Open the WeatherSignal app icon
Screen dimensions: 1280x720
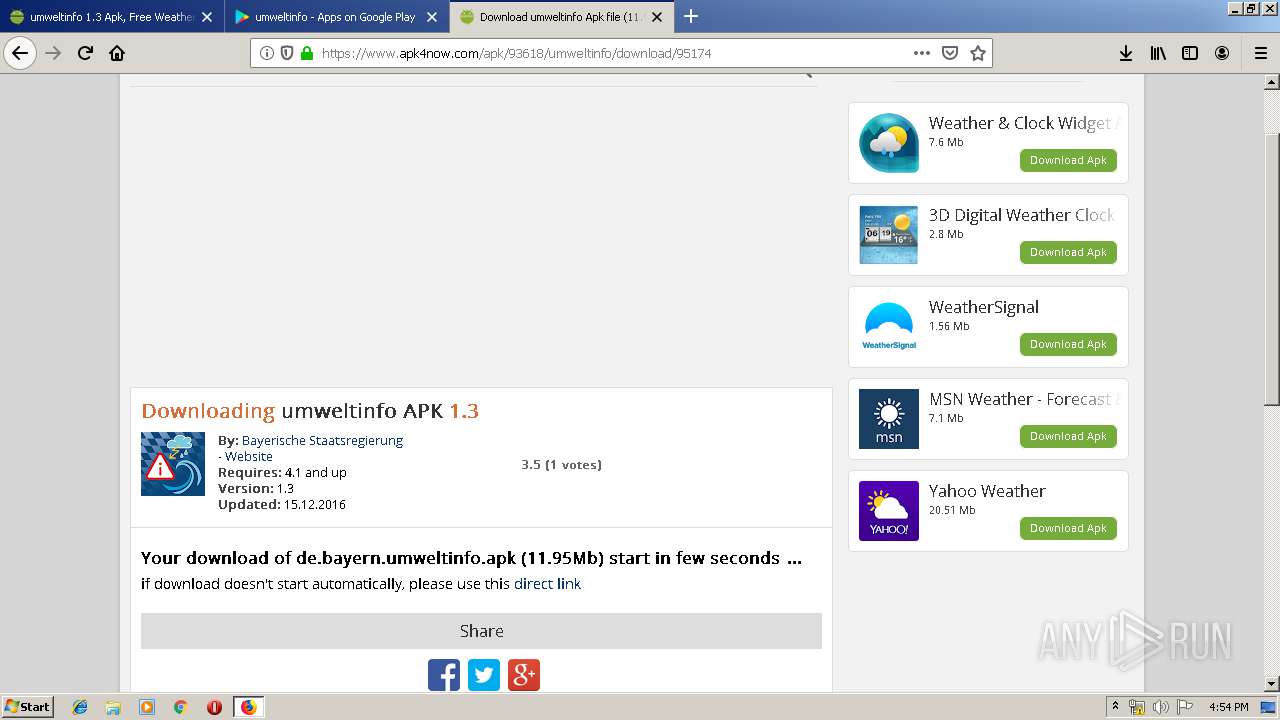pos(889,327)
